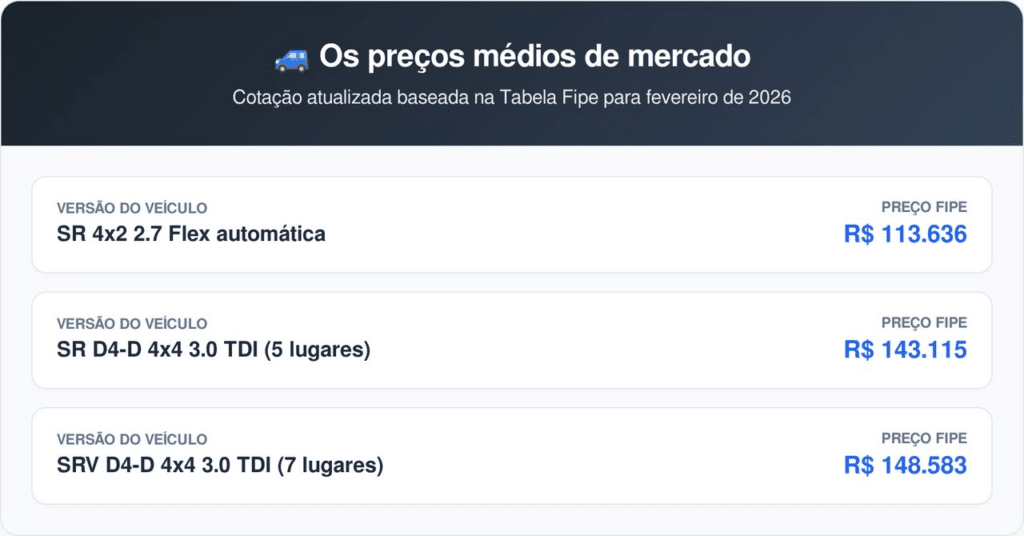Select the SR D4-D 4x4 3.0 TDI (5 lugares) version
The width and height of the screenshot is (1024, 536).
[x=213, y=350]
